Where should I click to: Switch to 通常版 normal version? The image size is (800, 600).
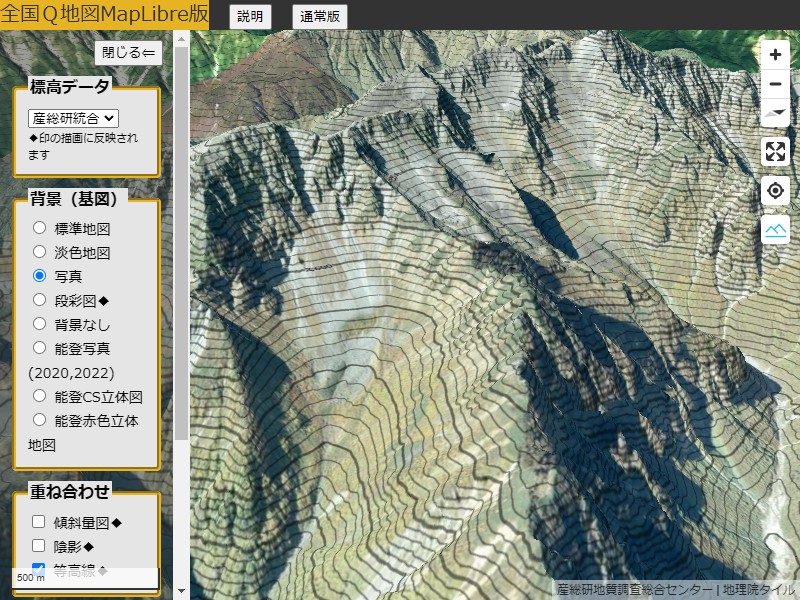click(320, 16)
